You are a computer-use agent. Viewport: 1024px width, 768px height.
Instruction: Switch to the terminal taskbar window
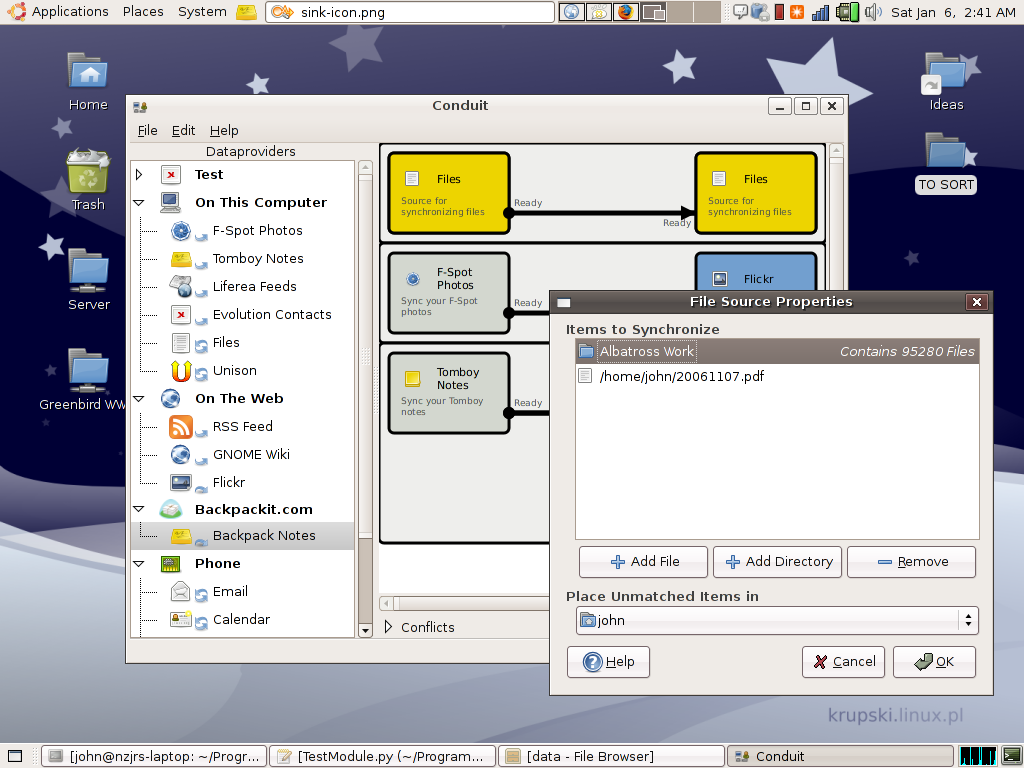coord(155,756)
